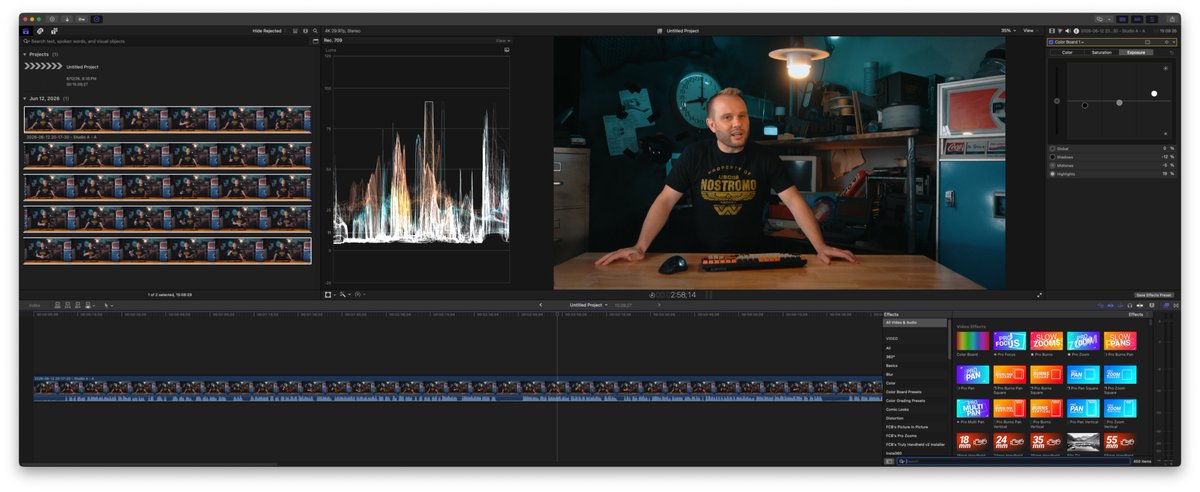Disable the Color Board 1 checkbox

pyautogui.click(x=1051, y=42)
